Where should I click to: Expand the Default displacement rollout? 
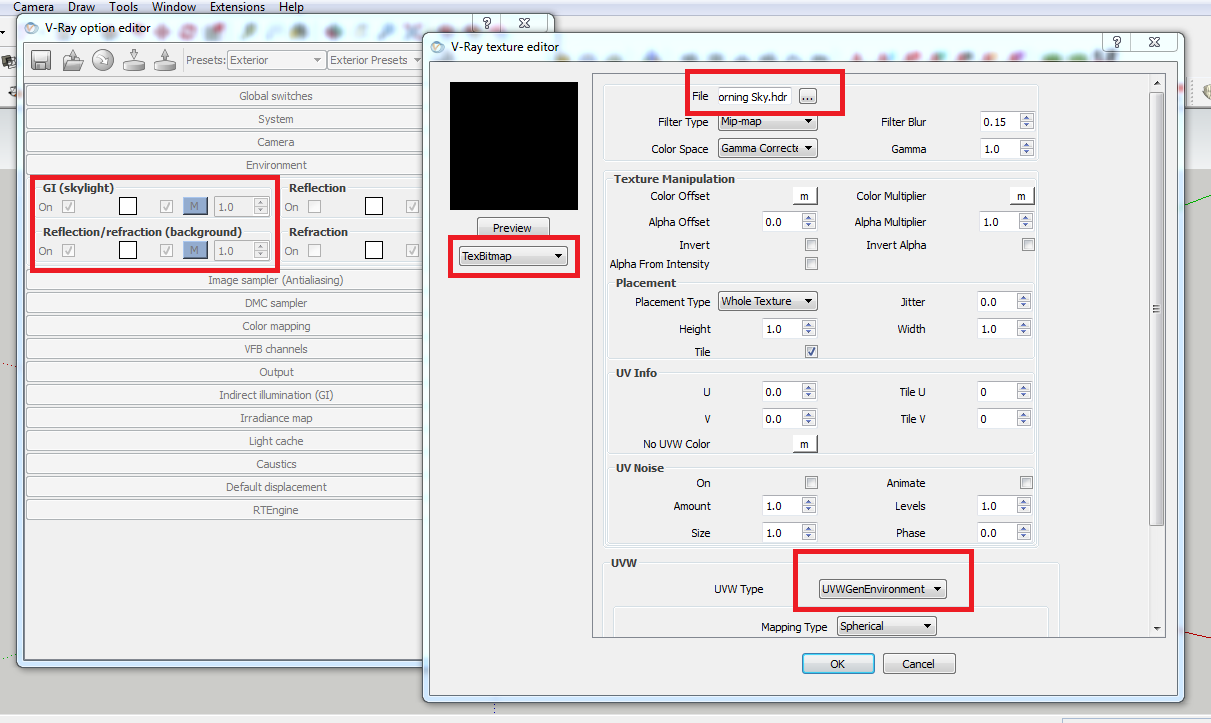click(224, 487)
